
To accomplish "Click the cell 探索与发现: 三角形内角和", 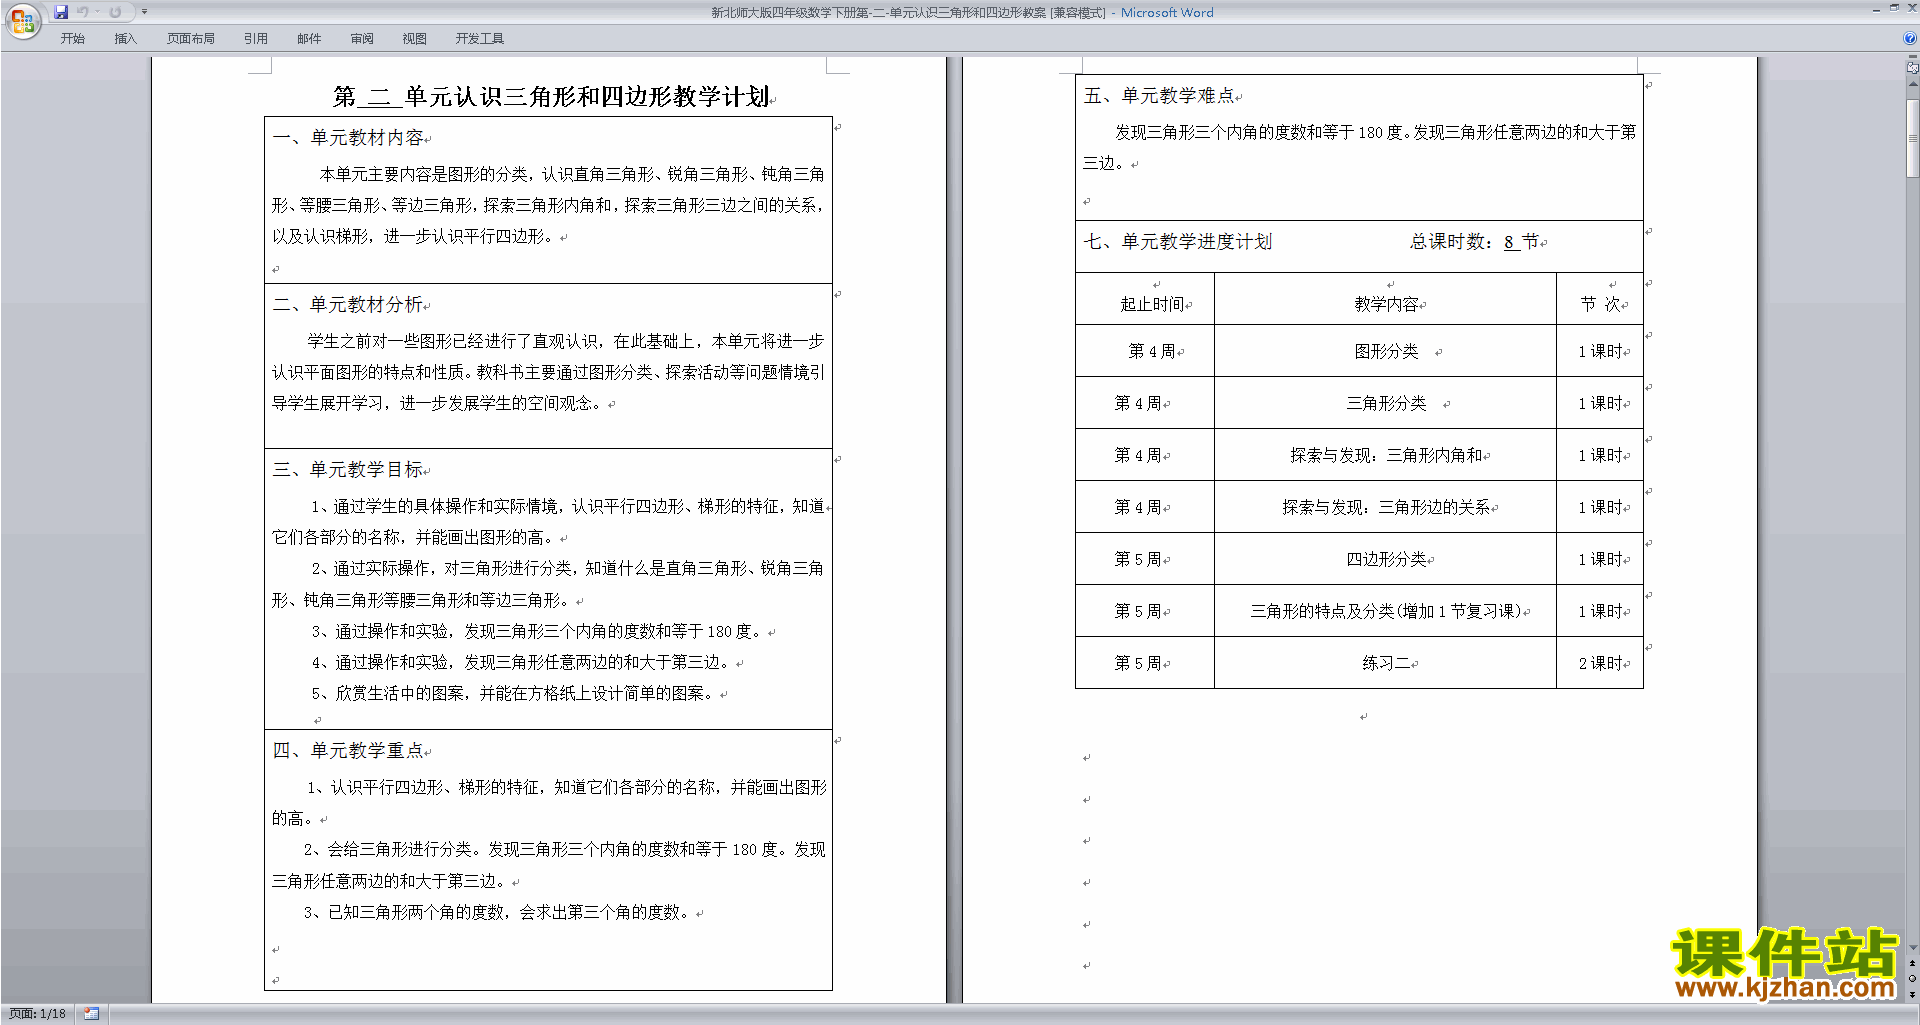I will click(x=1386, y=456).
